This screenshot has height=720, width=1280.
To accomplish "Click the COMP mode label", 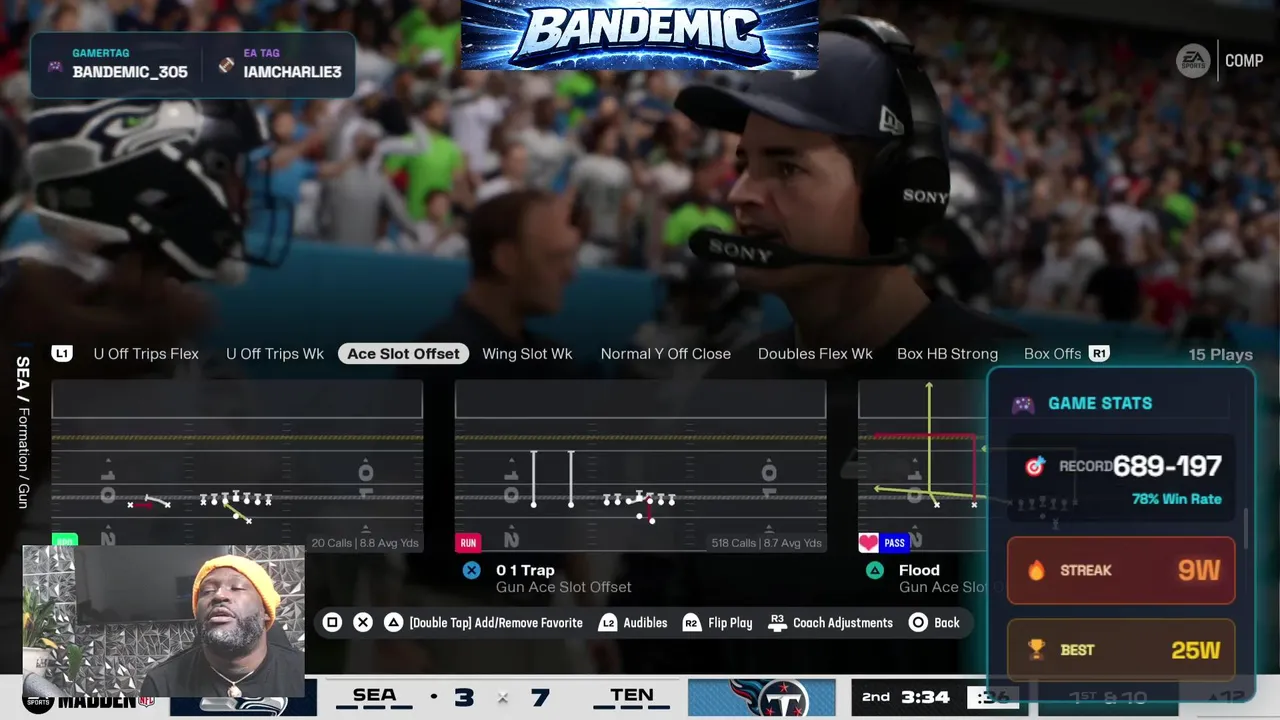I will click(x=1244, y=61).
